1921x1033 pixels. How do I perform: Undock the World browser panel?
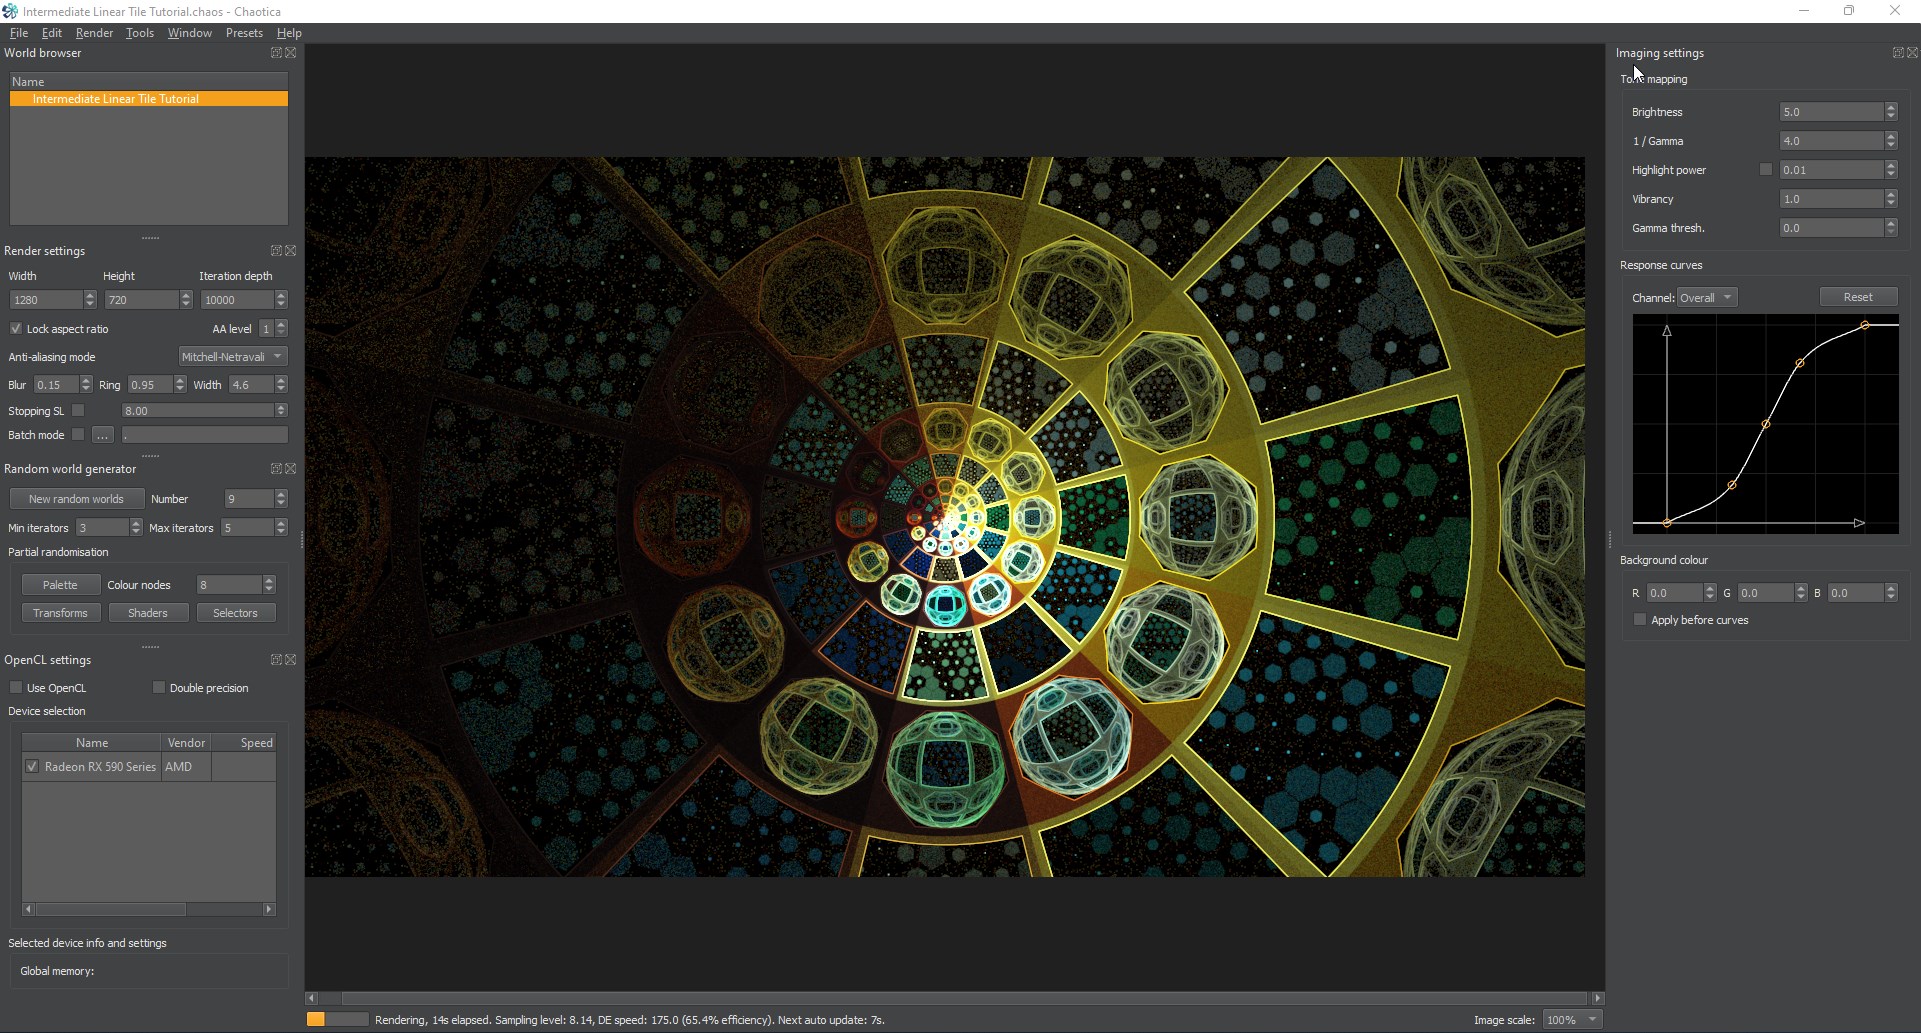click(276, 53)
